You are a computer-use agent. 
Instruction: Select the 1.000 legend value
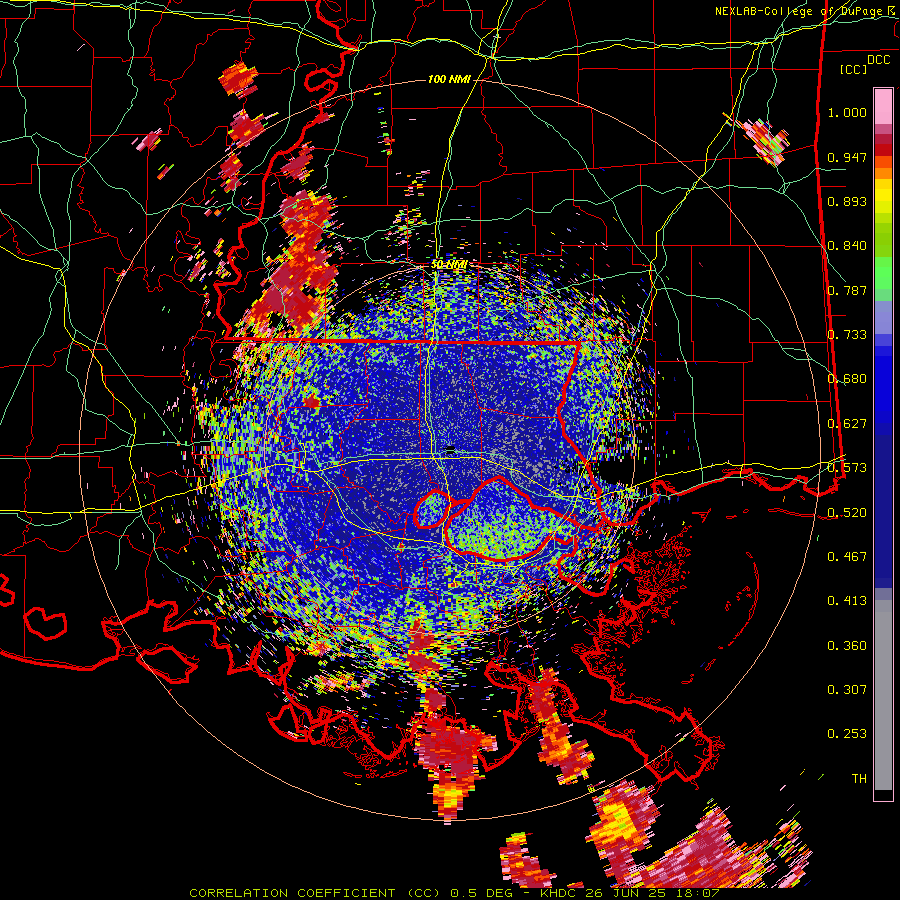coord(847,112)
